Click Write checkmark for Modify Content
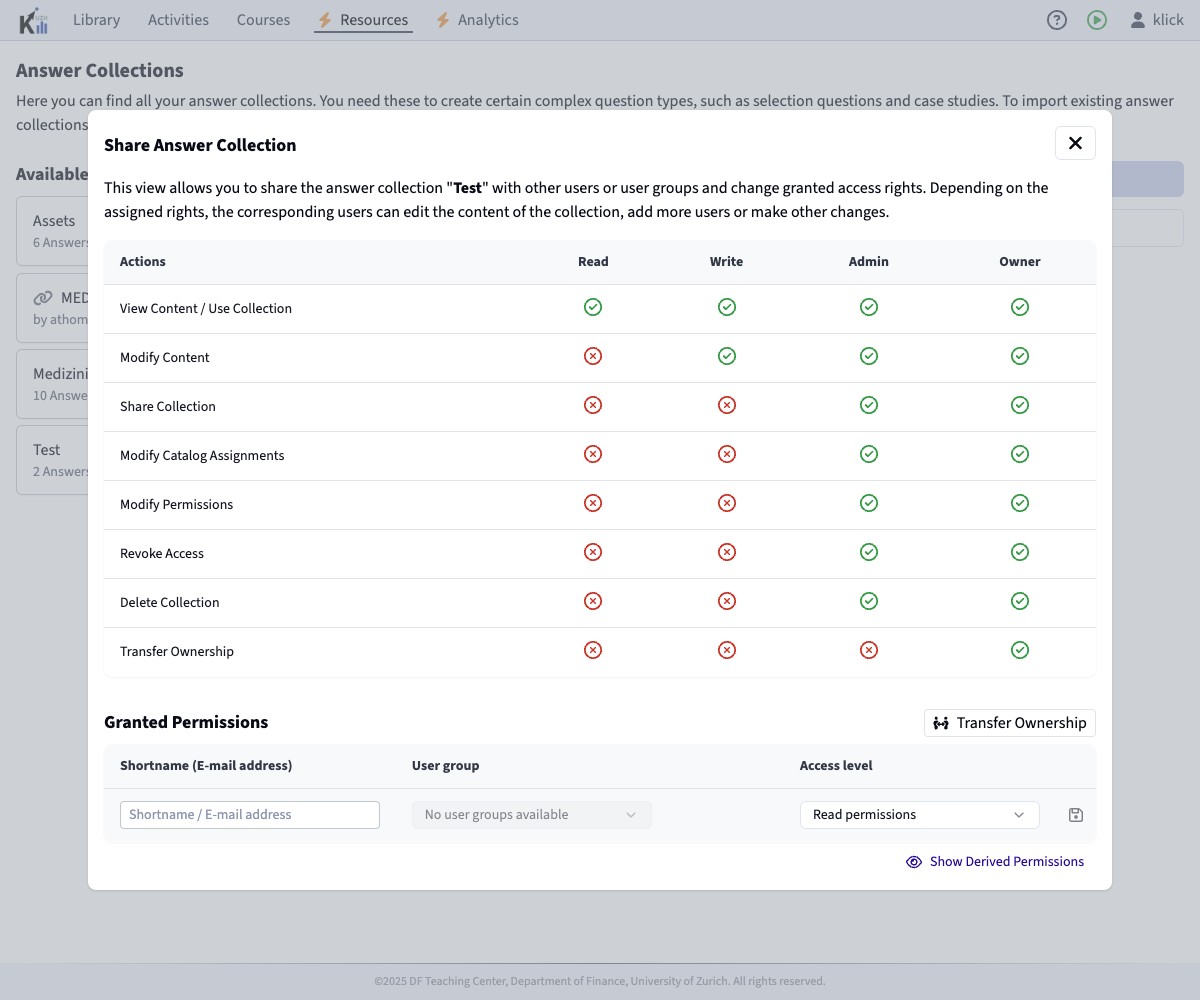This screenshot has height=1000, width=1200. click(x=727, y=356)
